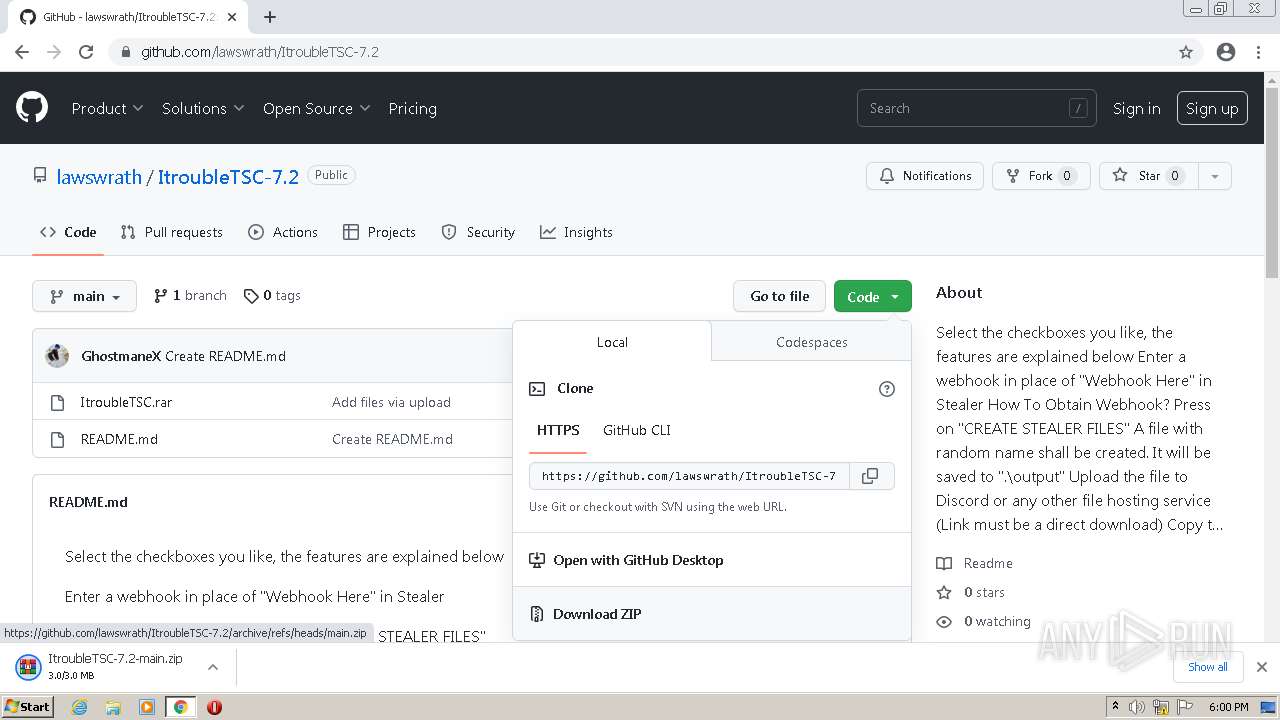Image resolution: width=1280 pixels, height=720 pixels.
Task: Click the Go to file button
Action: (780, 296)
